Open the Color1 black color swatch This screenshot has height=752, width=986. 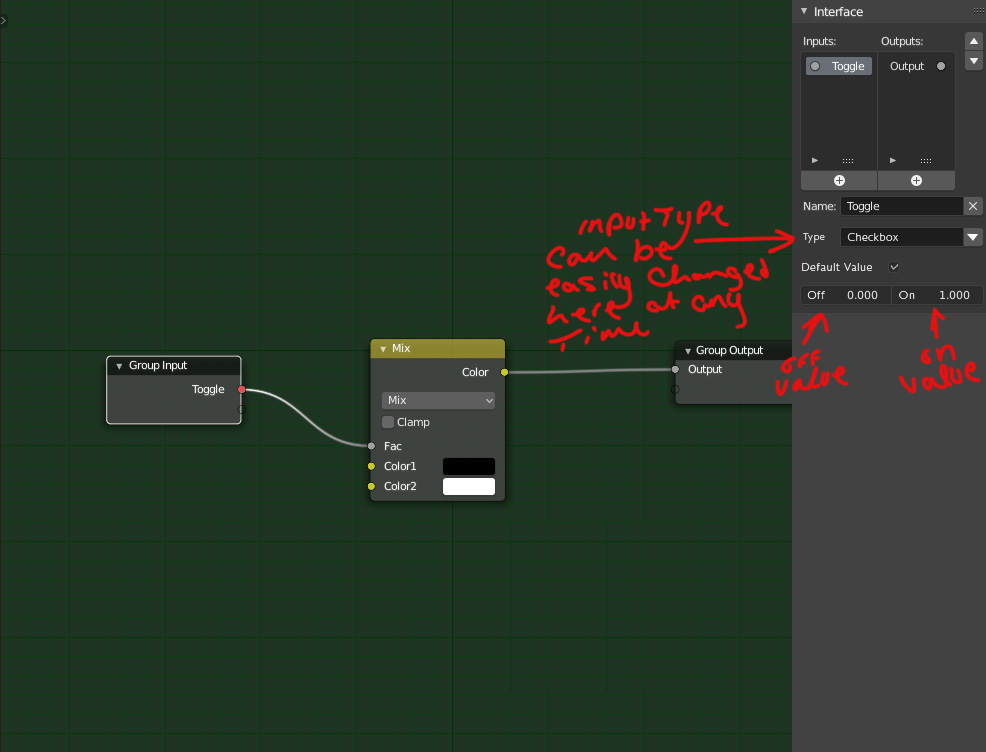(x=469, y=467)
